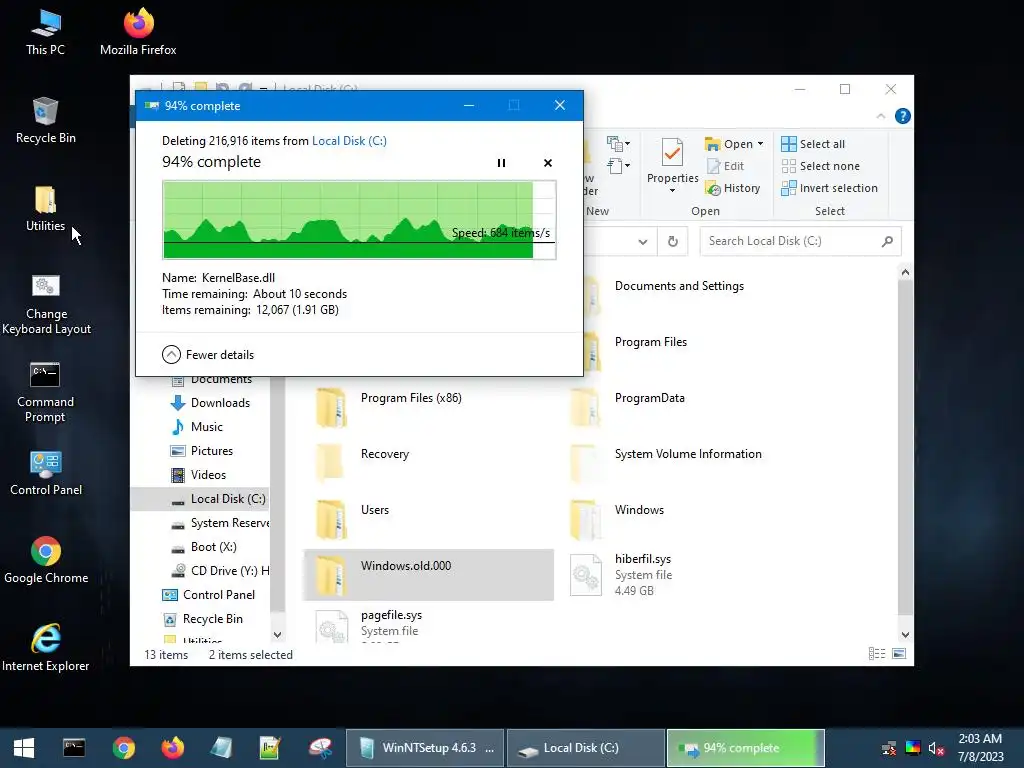Select Boot (X:) drive in navigation pane
The width and height of the screenshot is (1024, 768).
tap(204, 547)
